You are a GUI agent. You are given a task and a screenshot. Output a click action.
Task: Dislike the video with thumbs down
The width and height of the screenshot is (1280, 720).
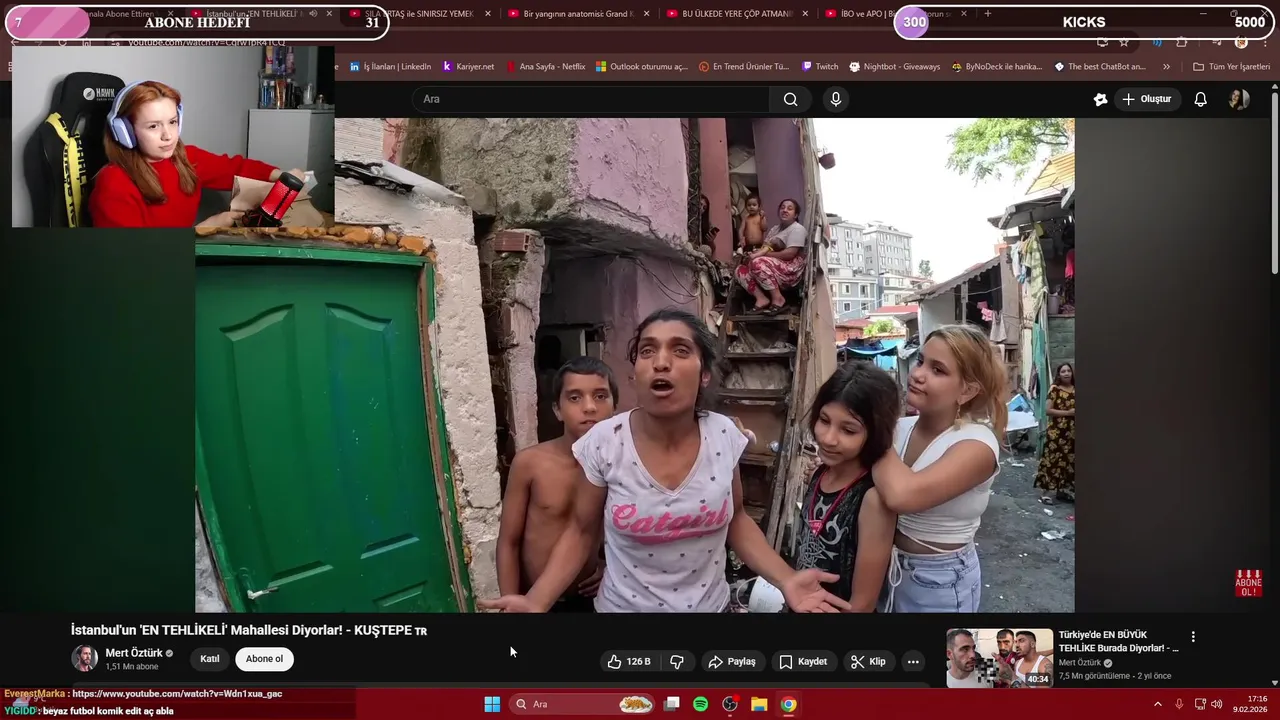coord(677,661)
